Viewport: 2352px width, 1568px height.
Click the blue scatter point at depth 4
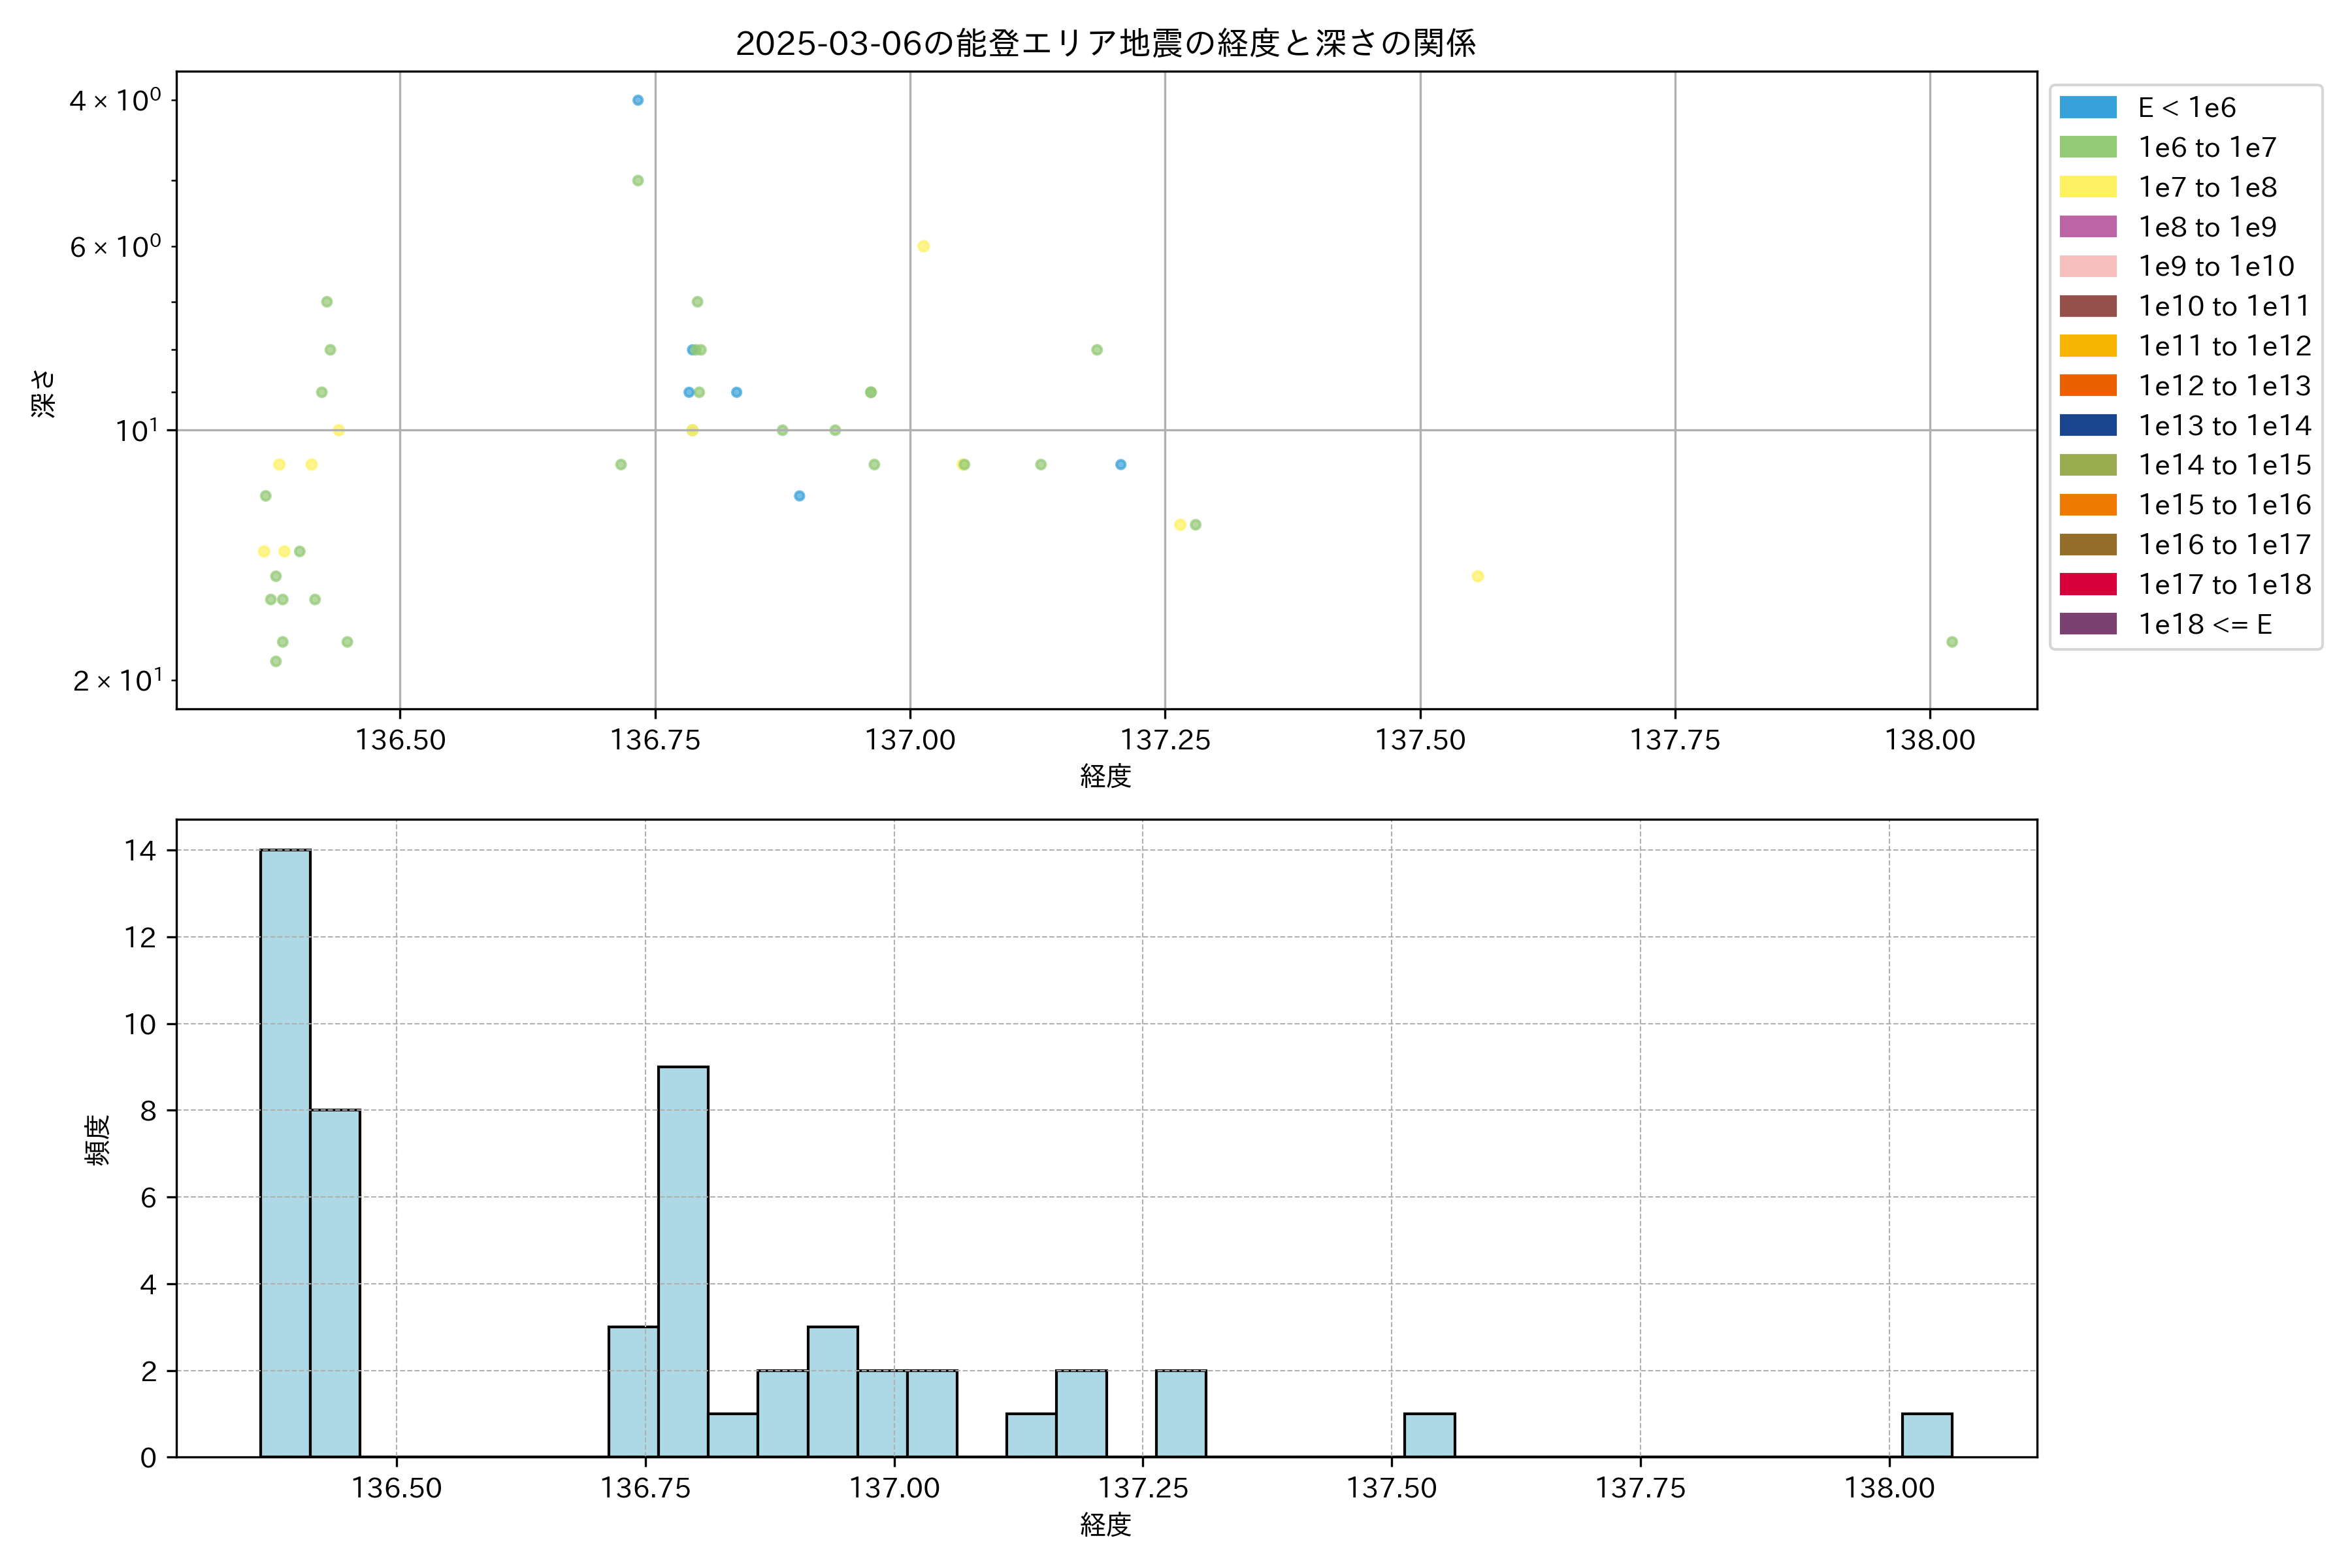[638, 100]
